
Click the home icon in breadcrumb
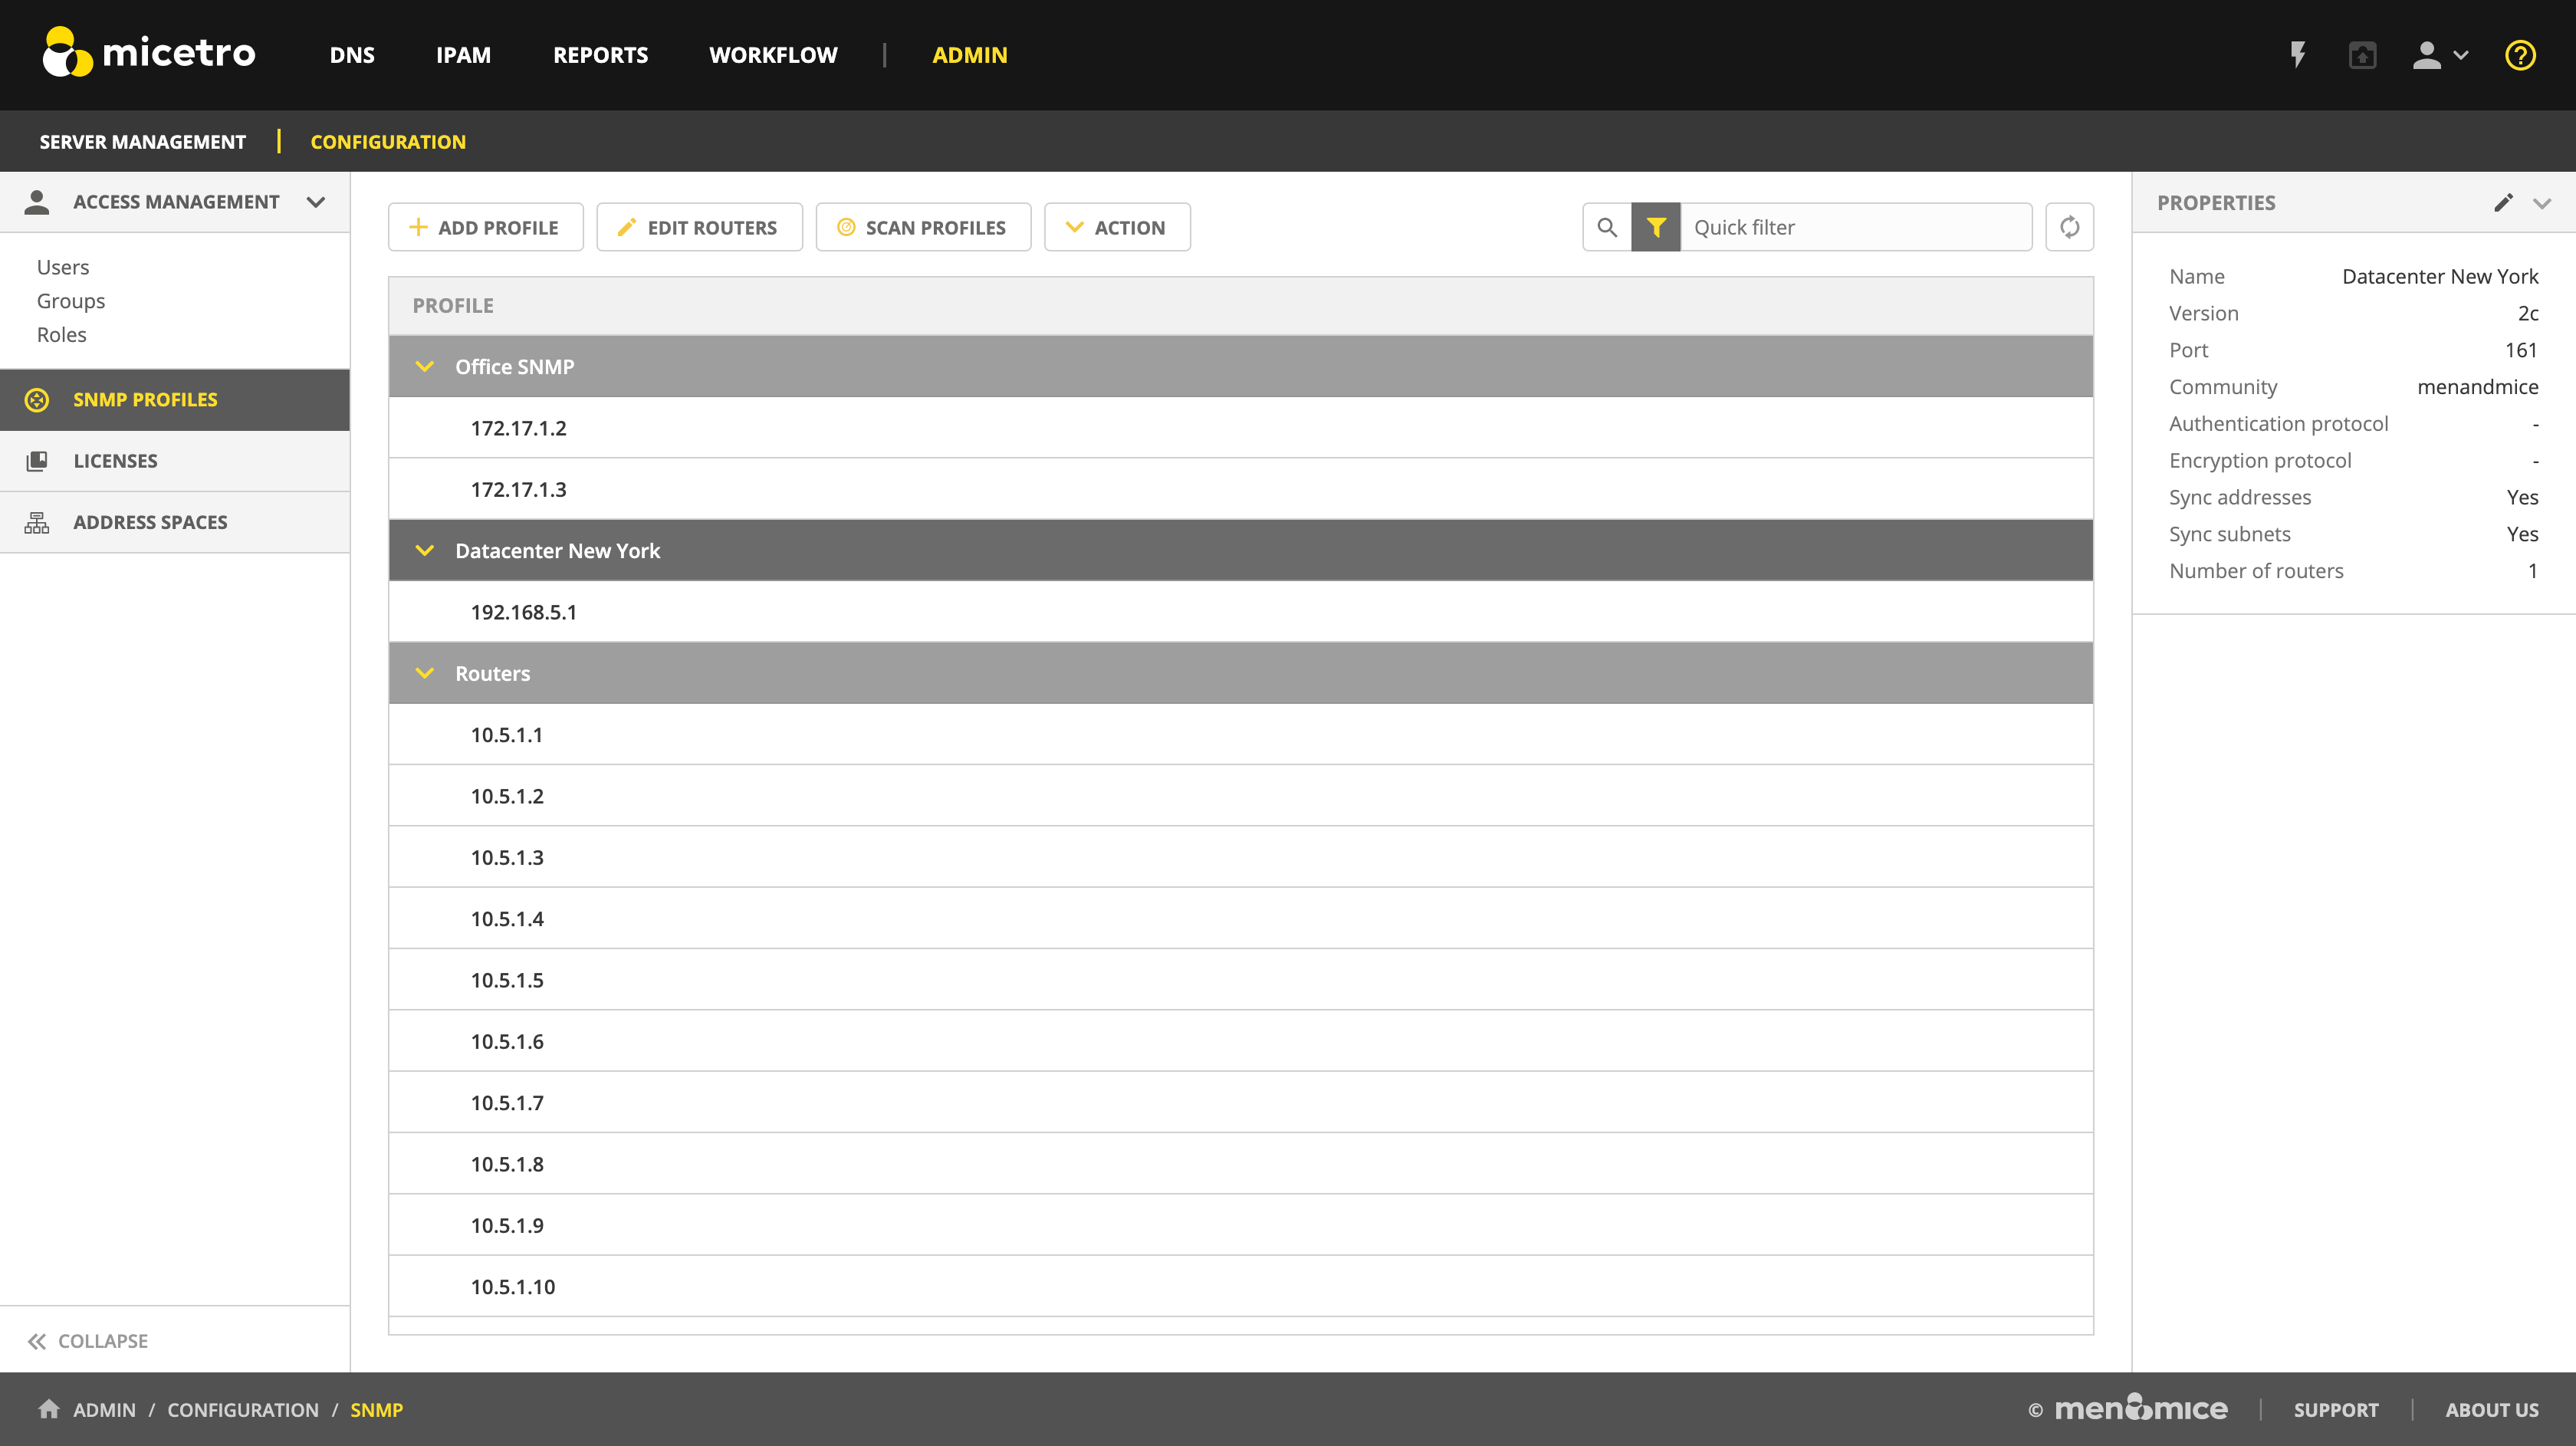pos(48,1409)
